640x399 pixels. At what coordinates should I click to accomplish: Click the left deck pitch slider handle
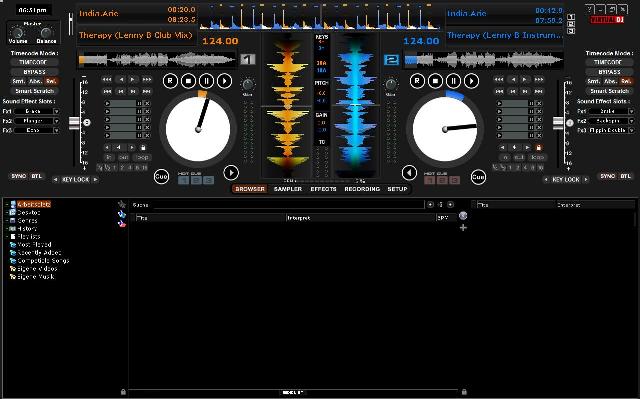click(x=74, y=123)
